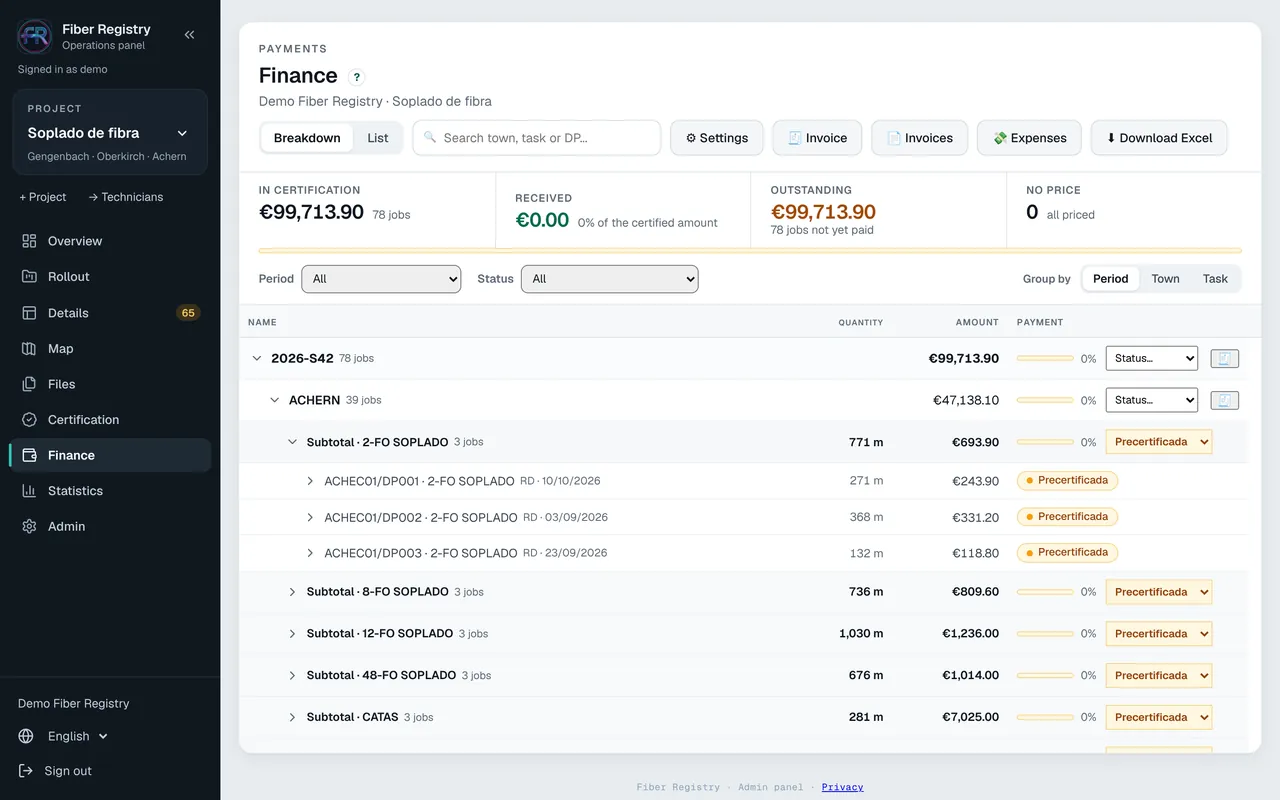Download Excel export
The image size is (1280, 800).
click(x=1159, y=138)
